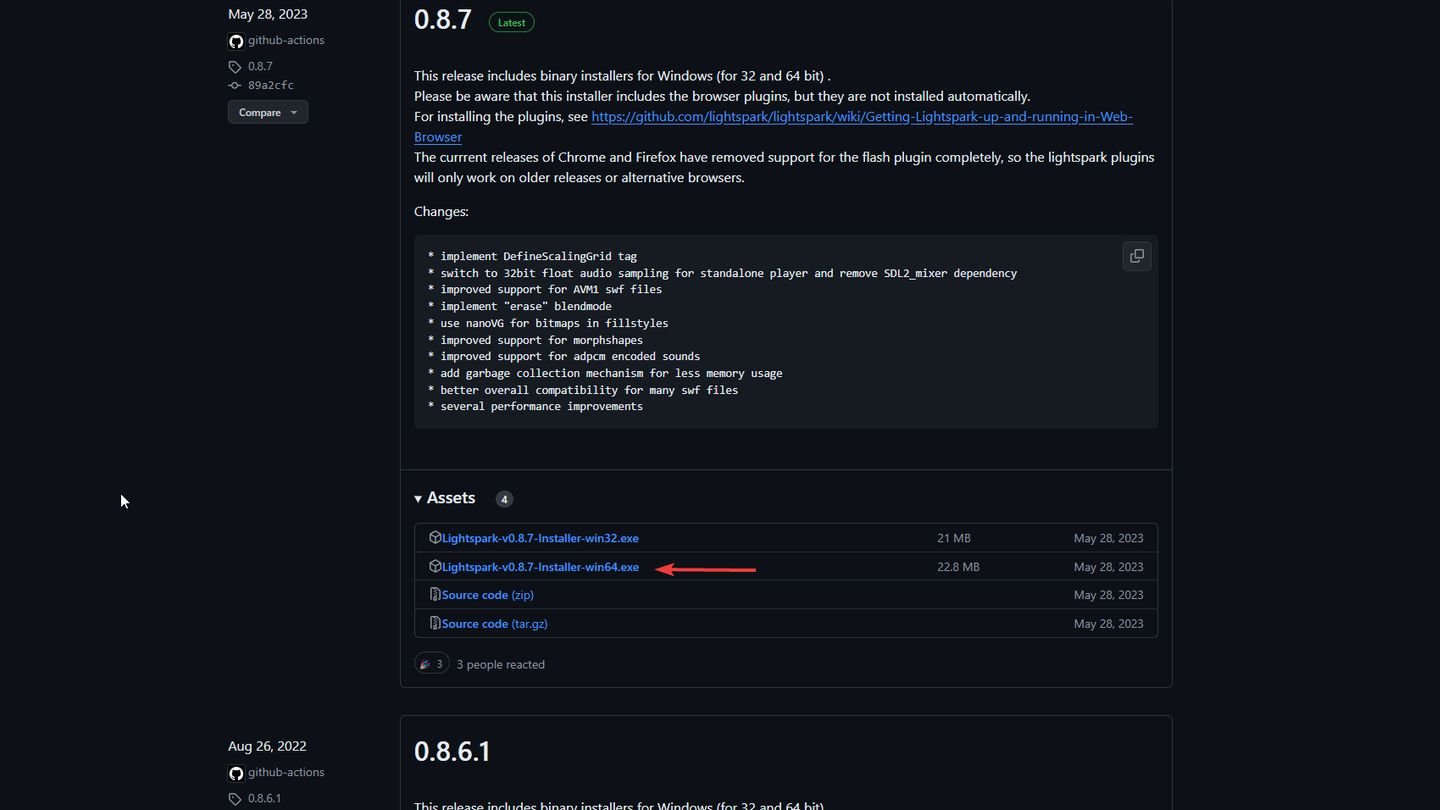Click 'several performance improvements' changelog line
This screenshot has height=810, width=1440.
(x=535, y=406)
